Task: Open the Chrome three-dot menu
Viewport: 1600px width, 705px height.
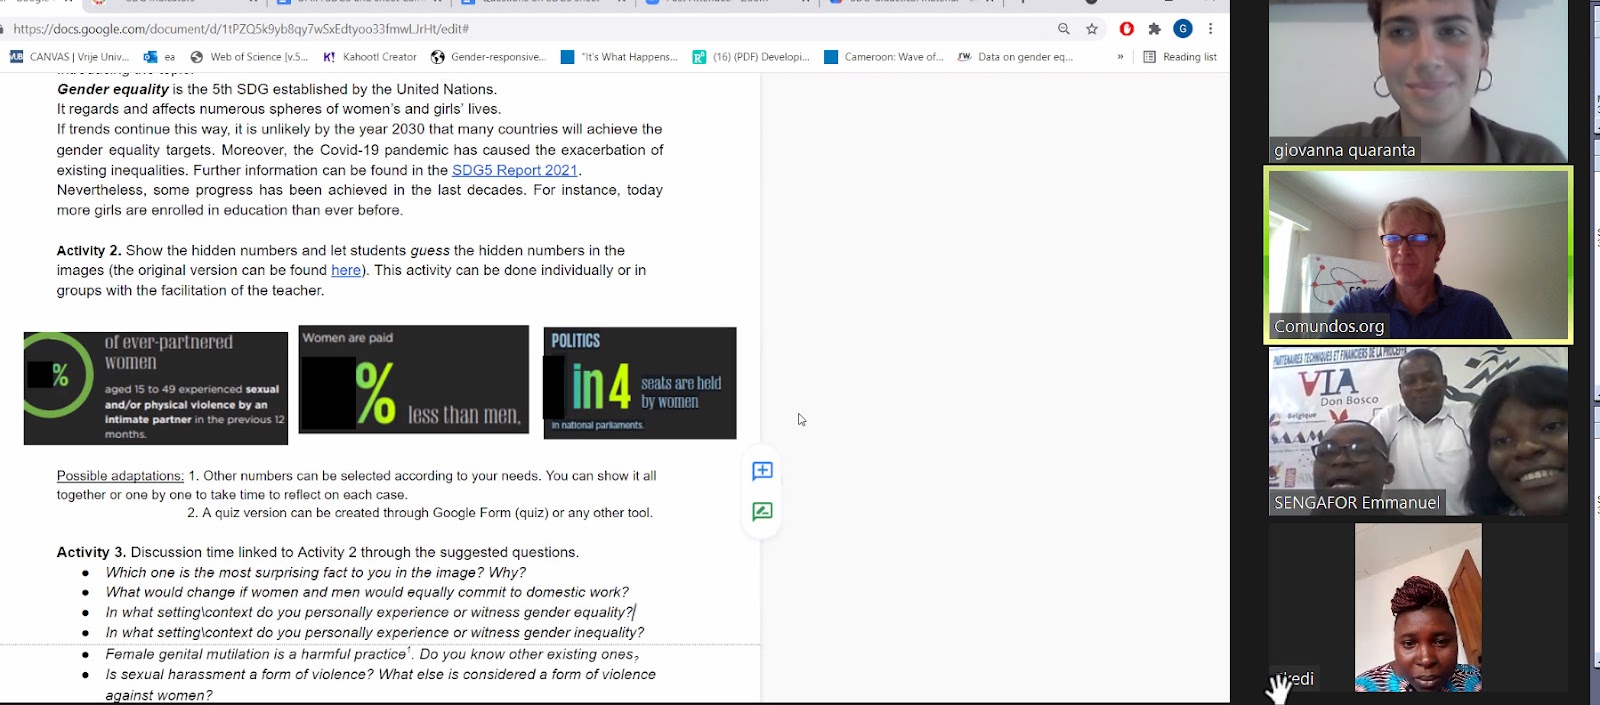Action: (x=1210, y=29)
